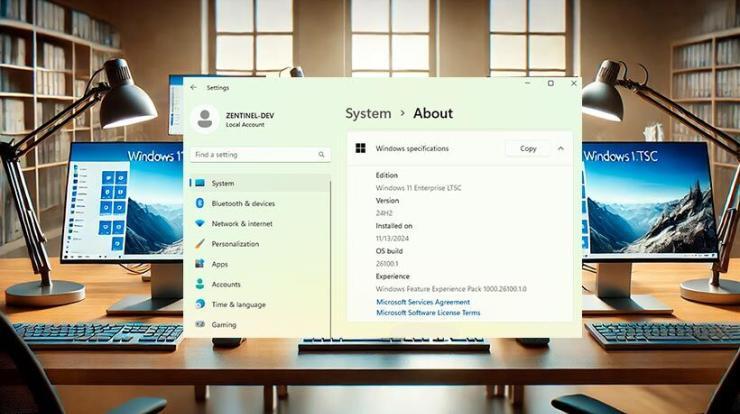Open Microsoft Software License Terms link

pyautogui.click(x=428, y=313)
